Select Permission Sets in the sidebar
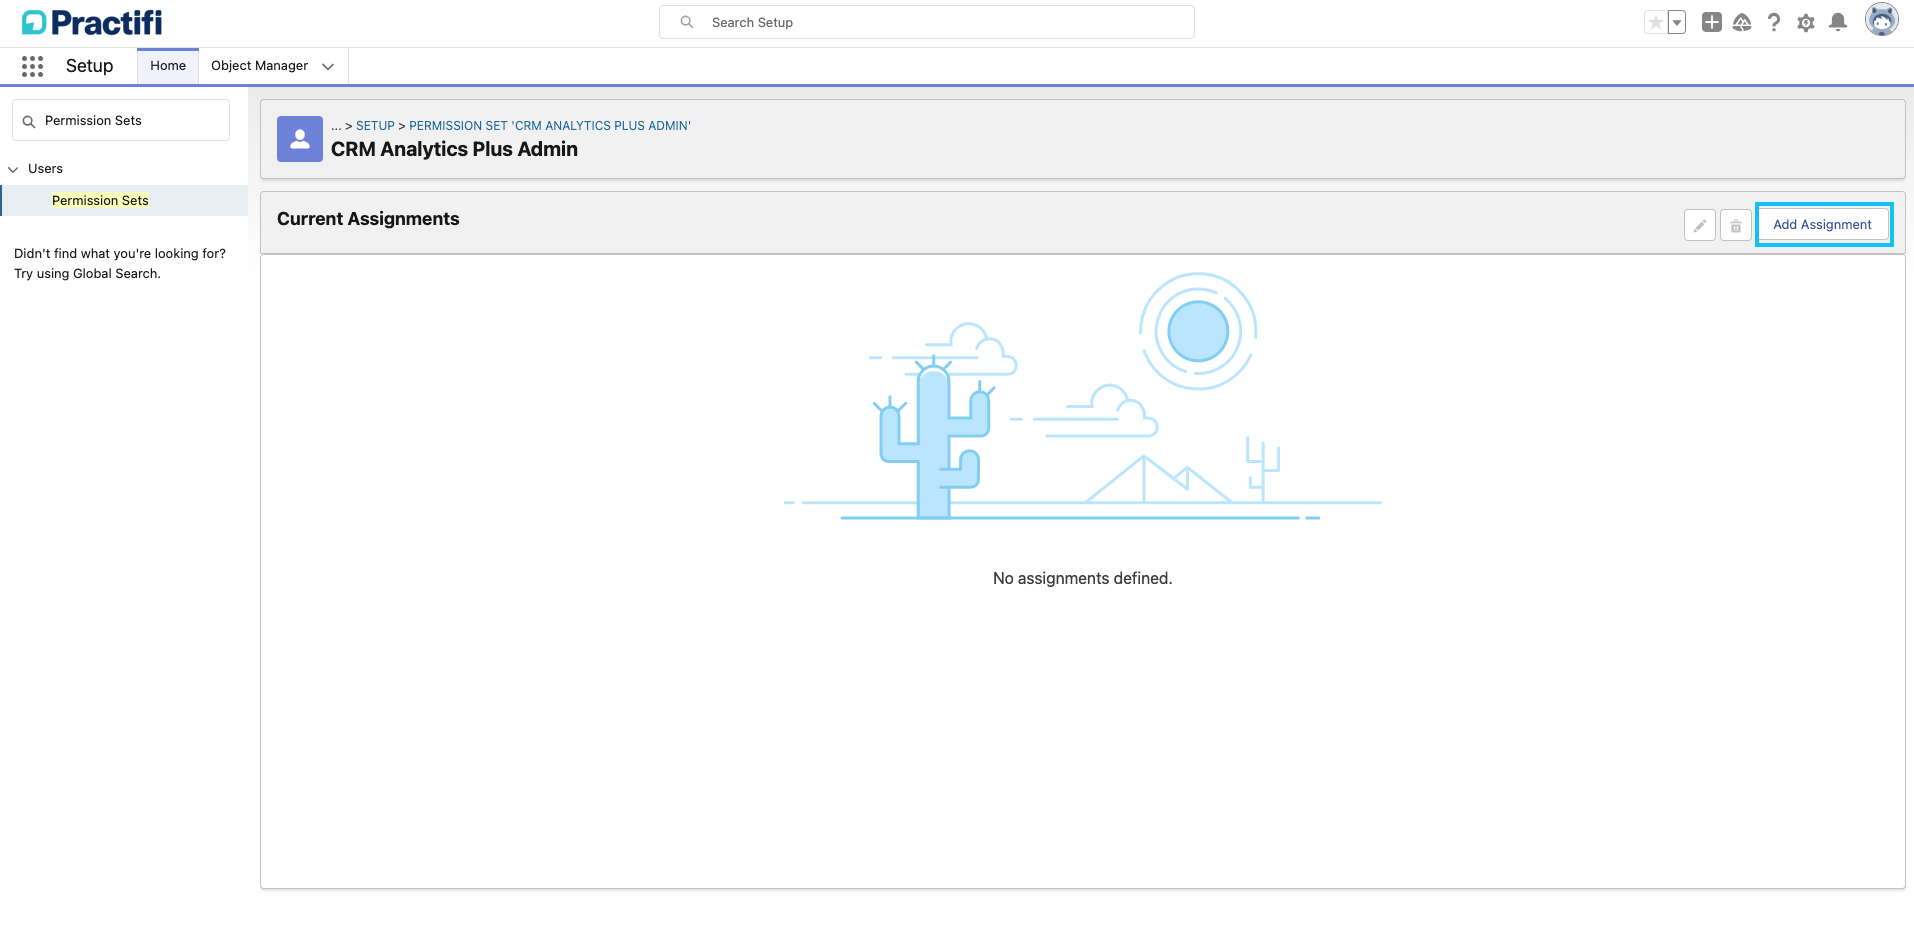 click(100, 200)
